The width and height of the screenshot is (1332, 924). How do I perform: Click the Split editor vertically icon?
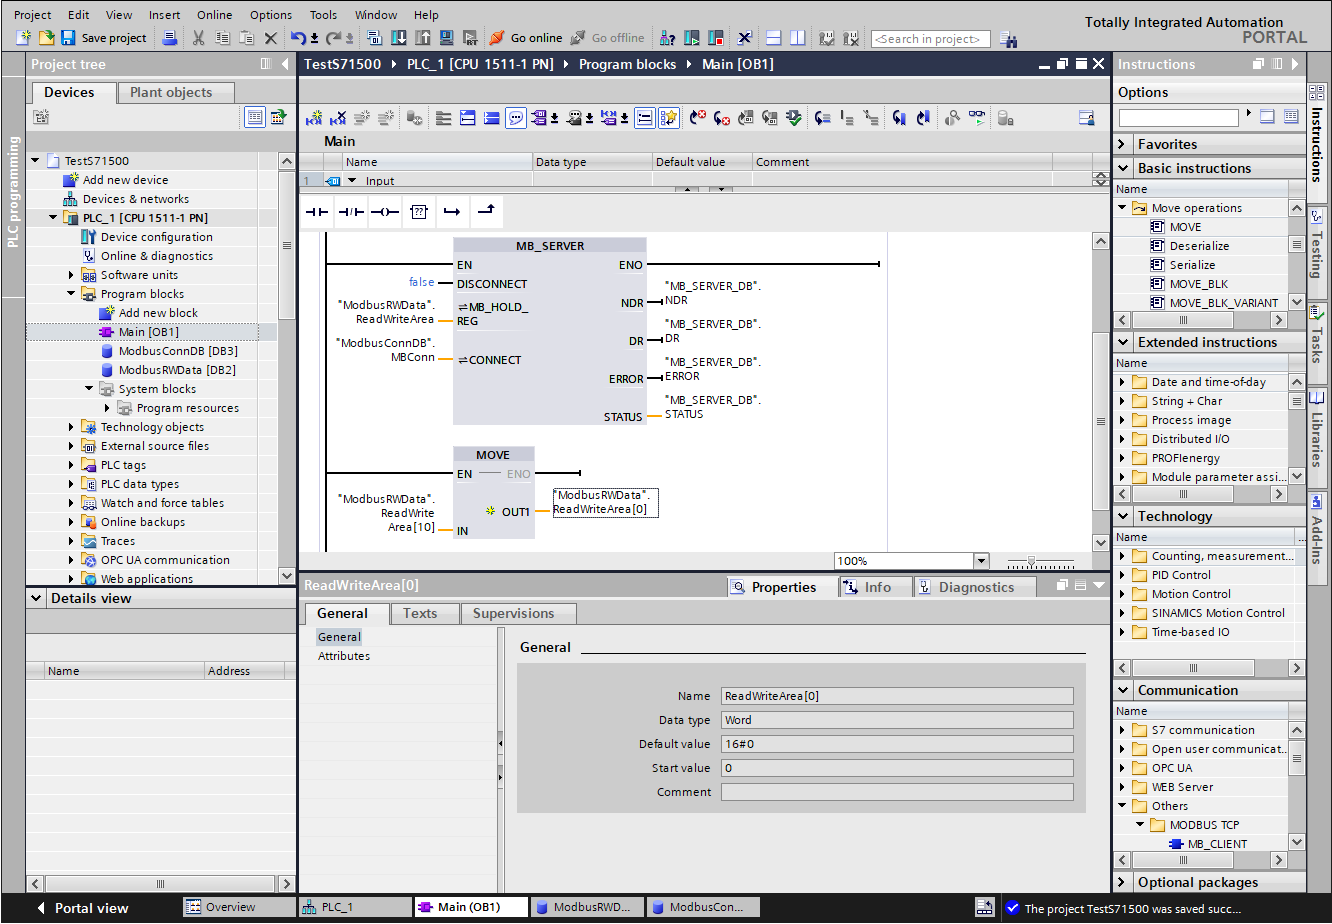click(797, 38)
